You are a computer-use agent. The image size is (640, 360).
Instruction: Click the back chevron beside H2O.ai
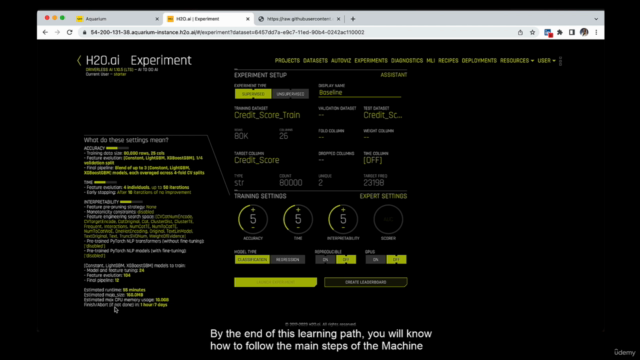point(79,60)
